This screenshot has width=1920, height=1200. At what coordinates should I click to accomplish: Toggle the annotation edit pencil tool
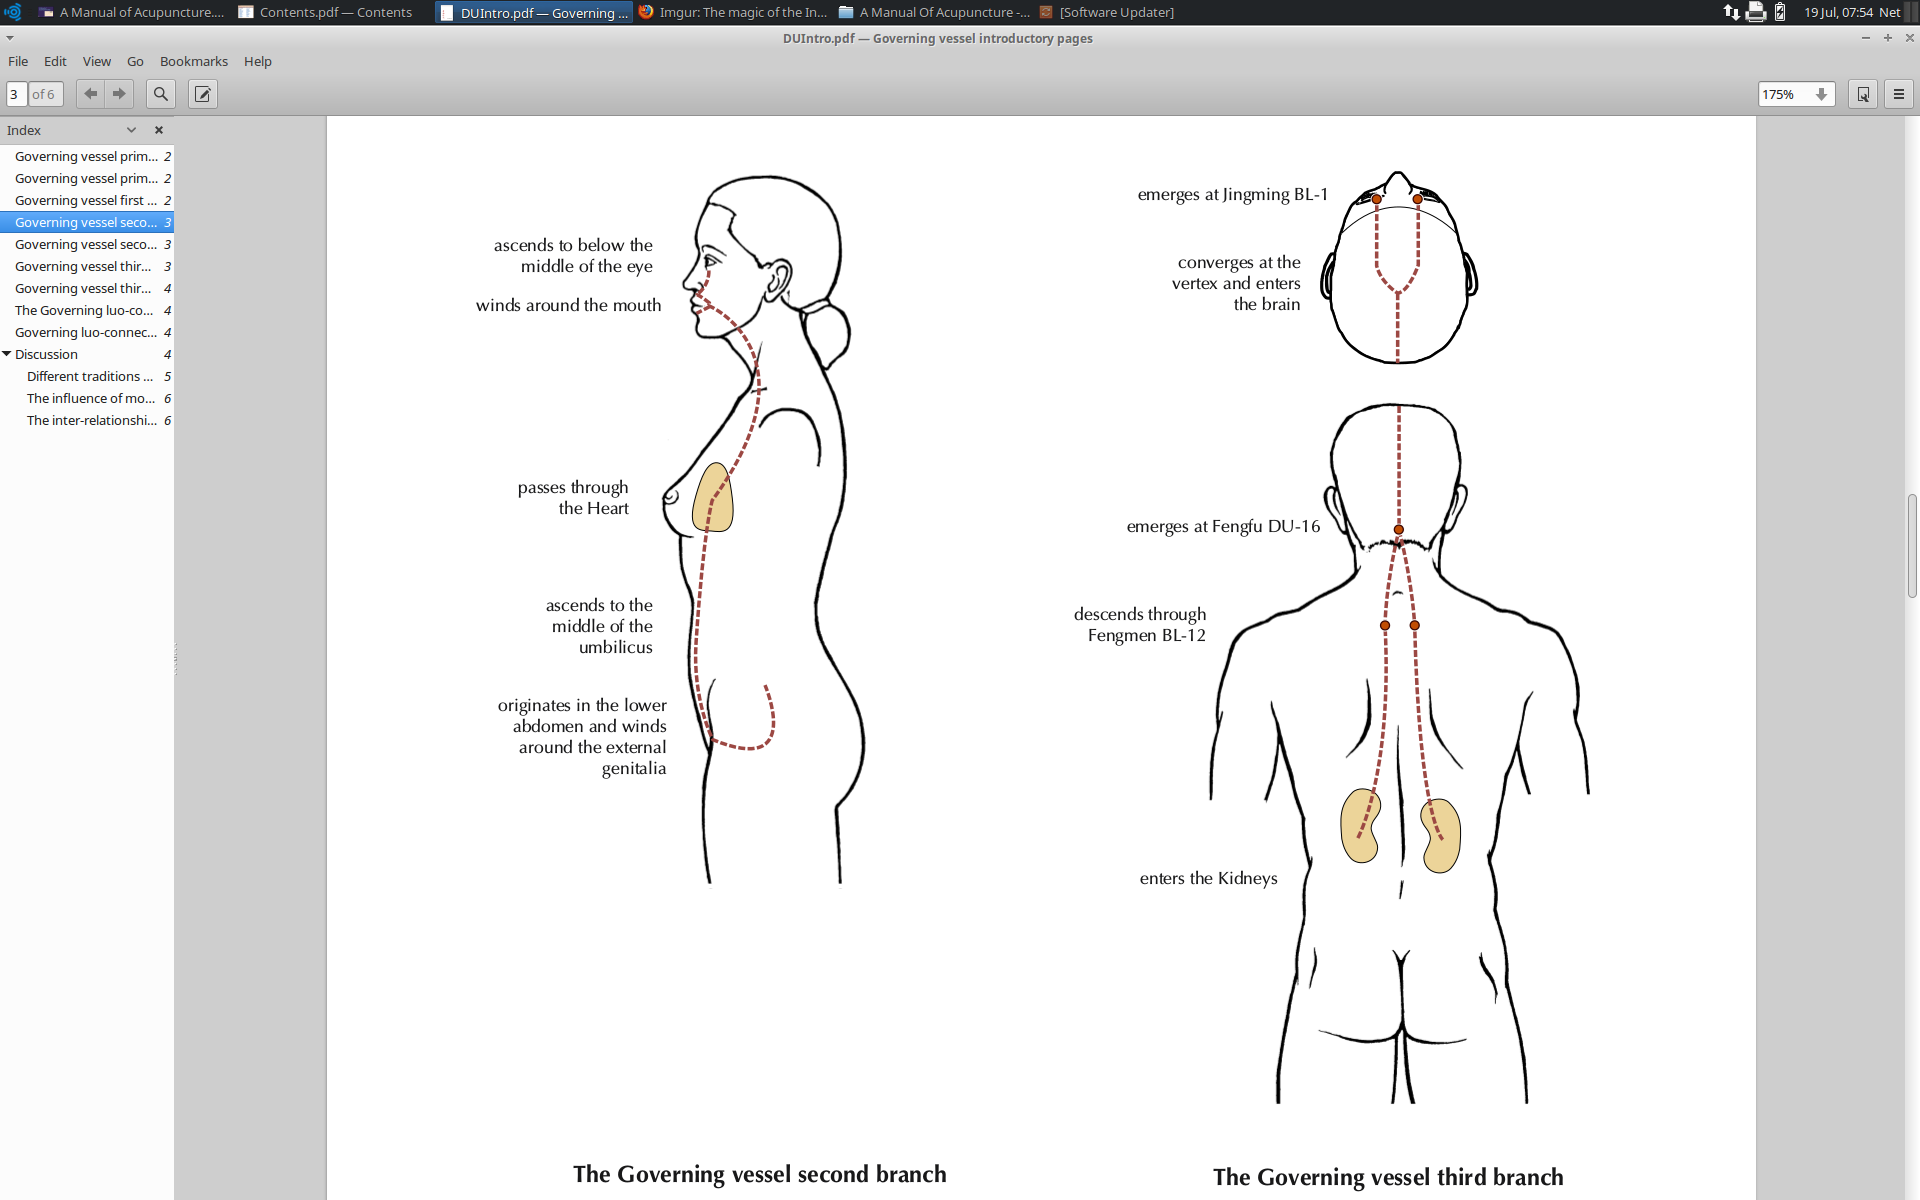tap(203, 94)
